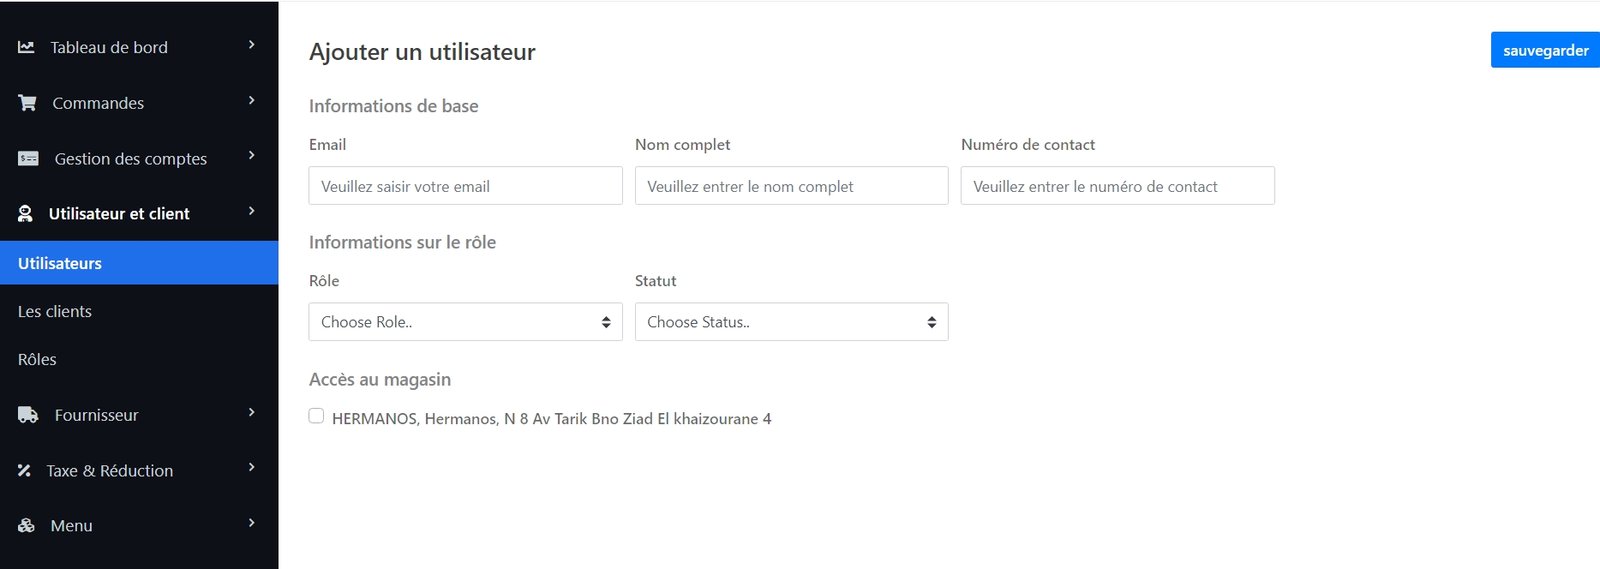Click the Utilisateur et client person icon

coord(26,213)
